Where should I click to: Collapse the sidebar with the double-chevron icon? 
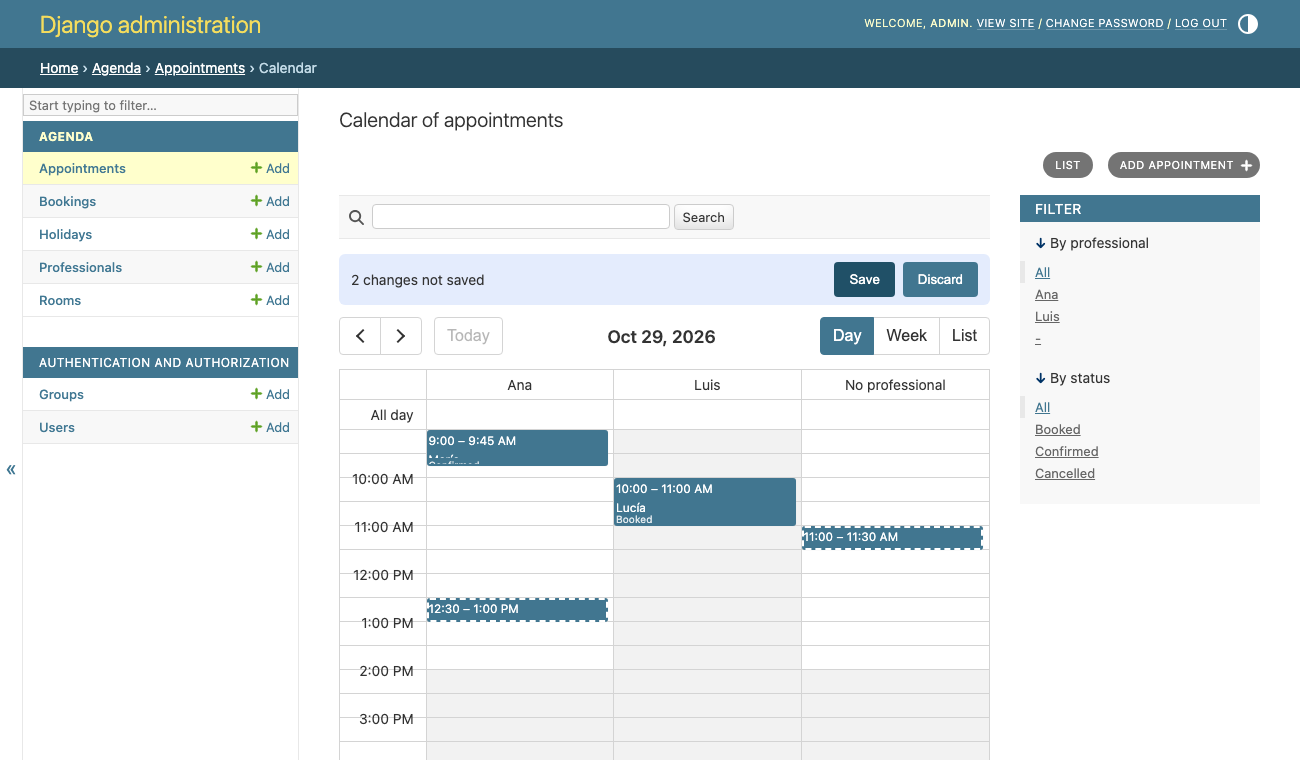[11, 469]
